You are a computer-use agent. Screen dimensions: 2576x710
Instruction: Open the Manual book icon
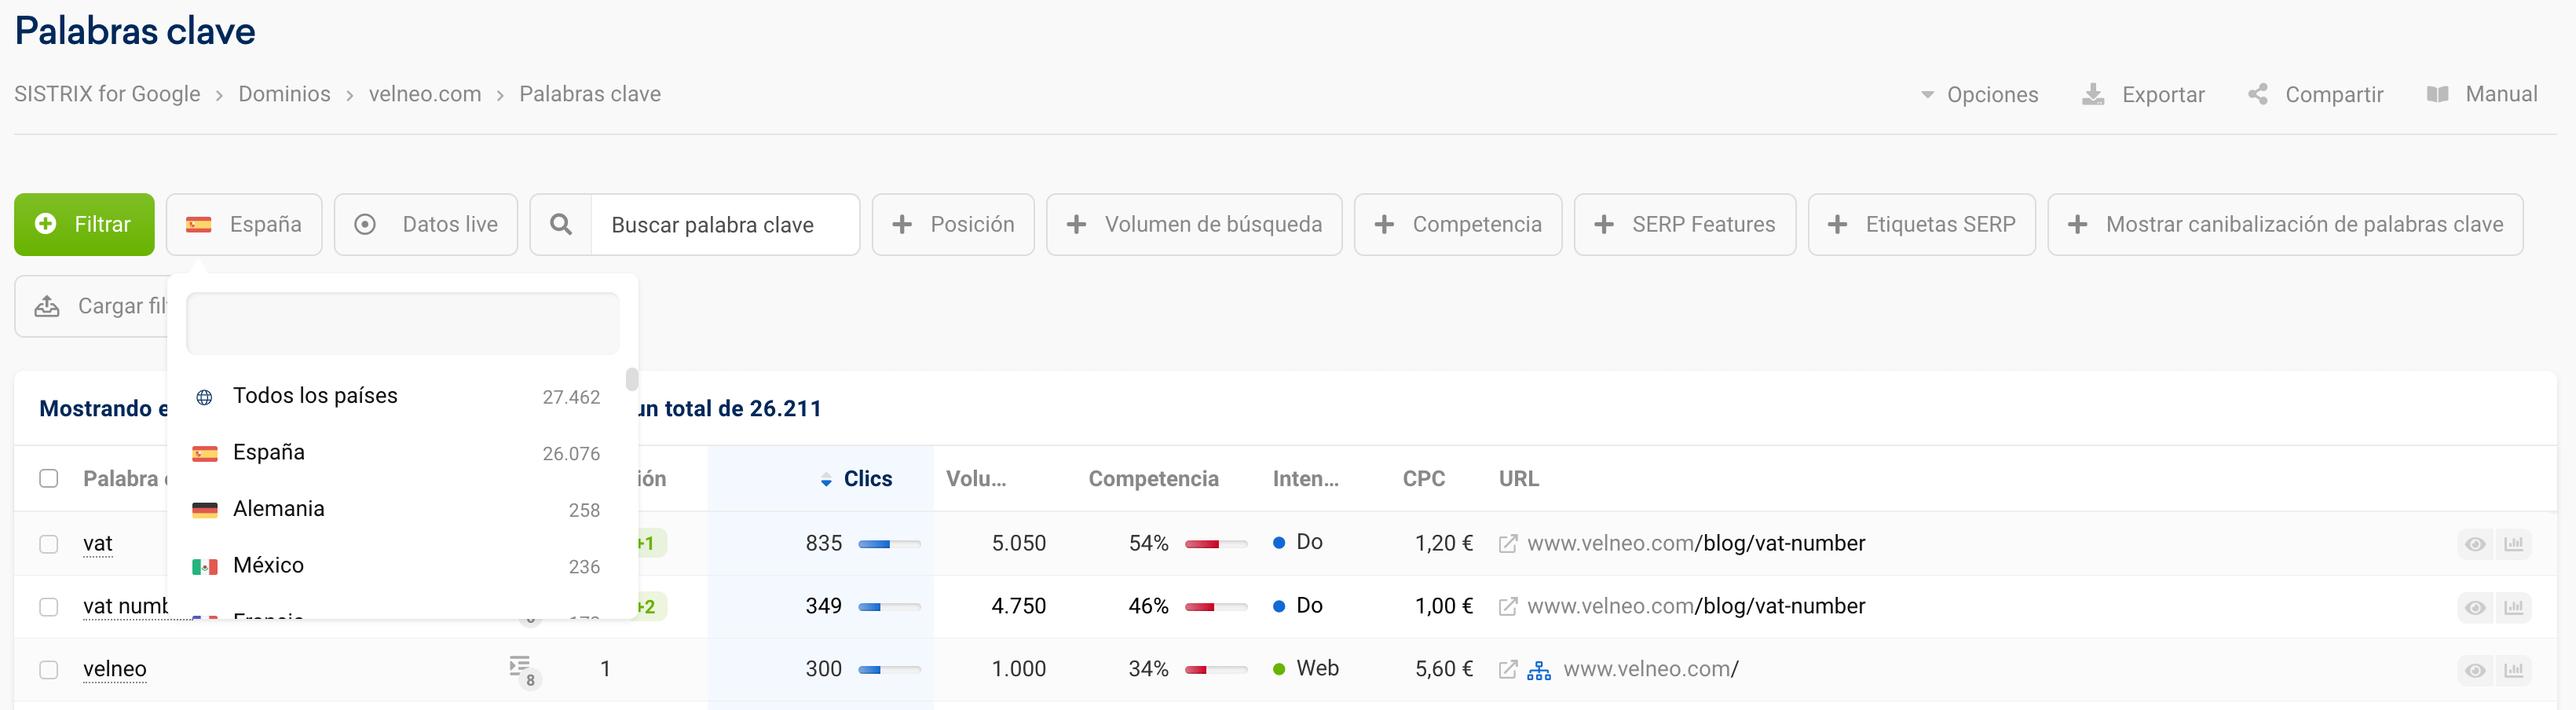(x=2437, y=94)
